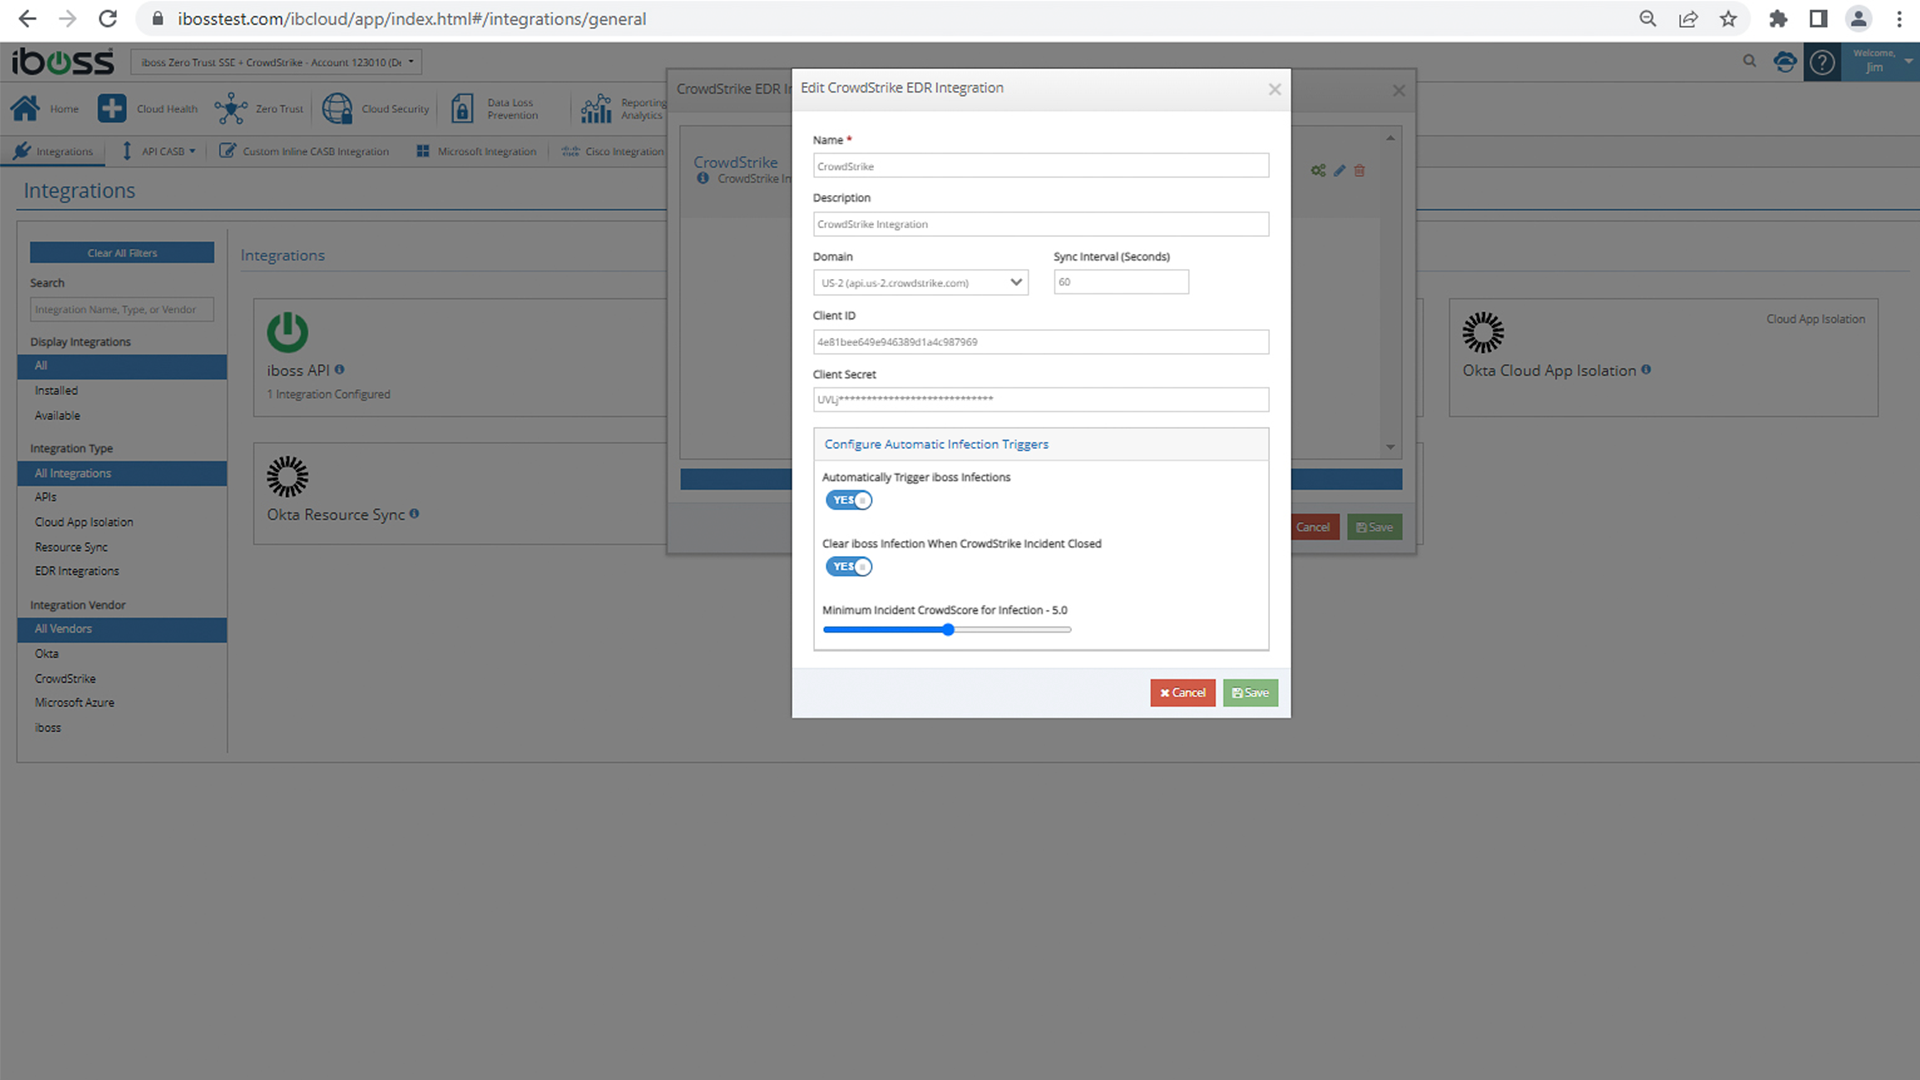Open the Zero Trust network icon

pos(231,108)
